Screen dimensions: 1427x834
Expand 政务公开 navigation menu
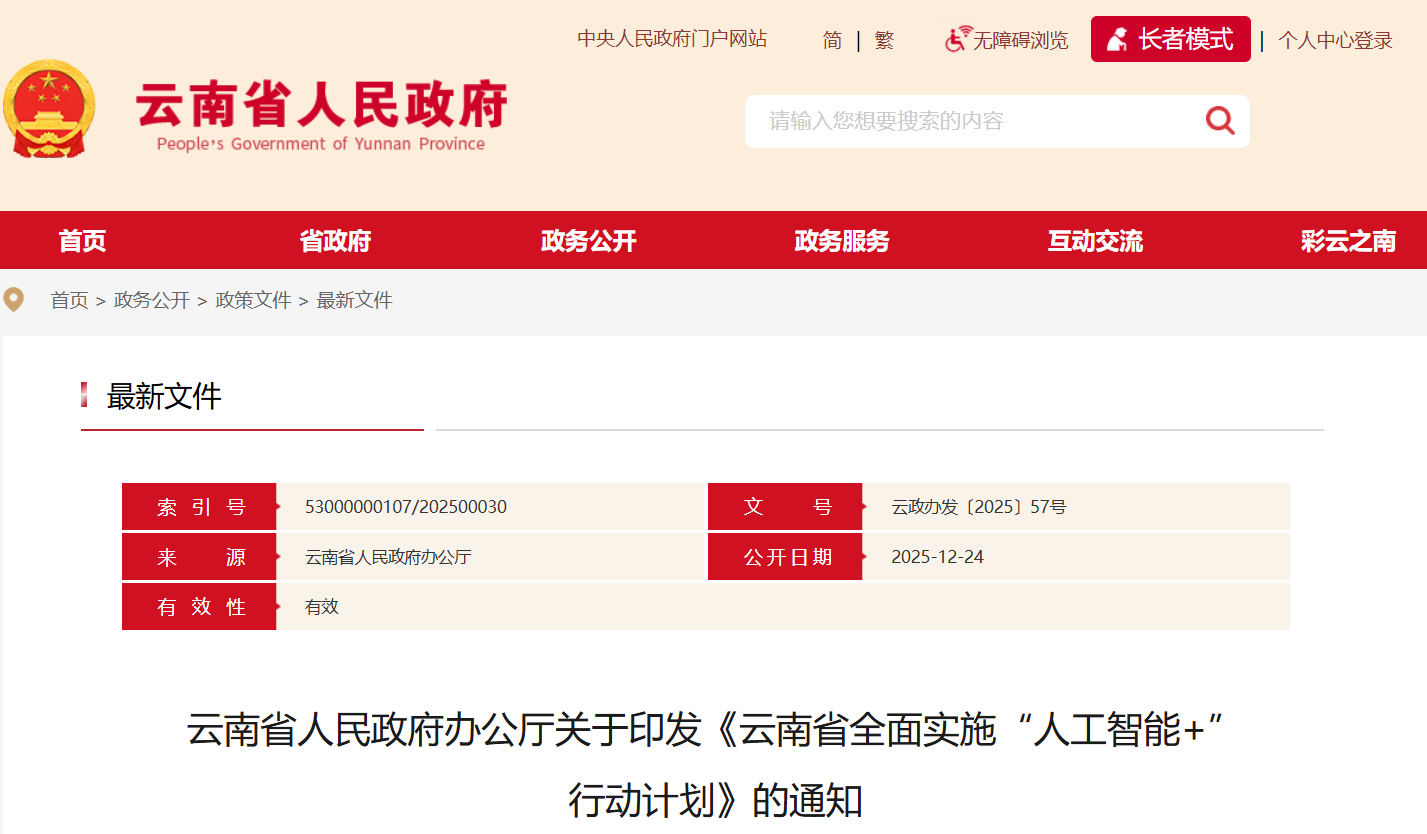click(588, 241)
